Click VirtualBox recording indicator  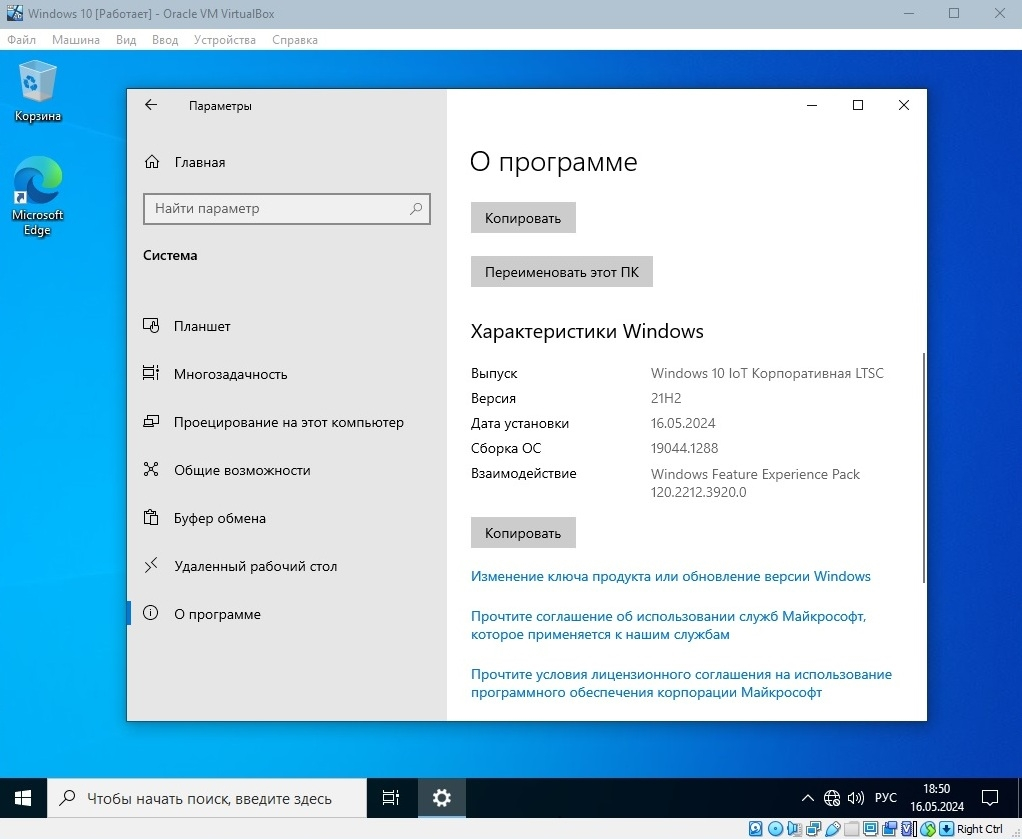[x=890, y=829]
